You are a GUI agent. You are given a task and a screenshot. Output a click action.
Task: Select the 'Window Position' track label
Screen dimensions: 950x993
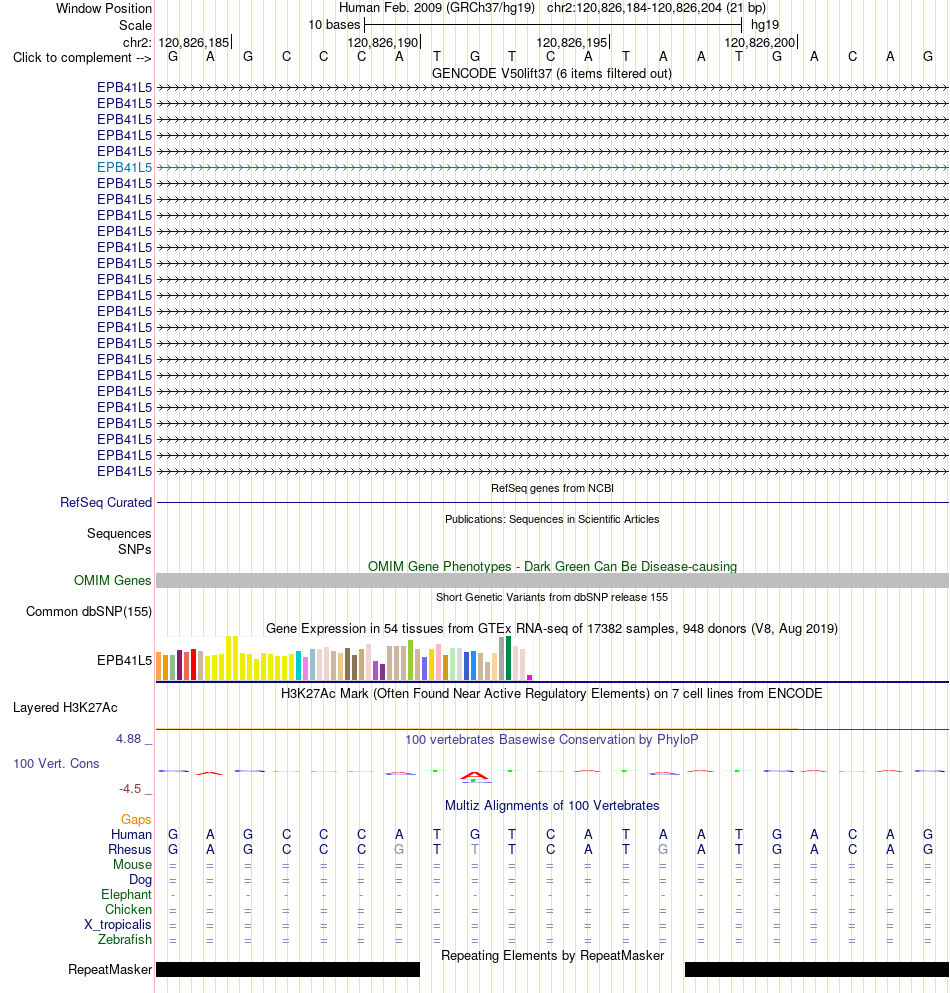point(104,8)
